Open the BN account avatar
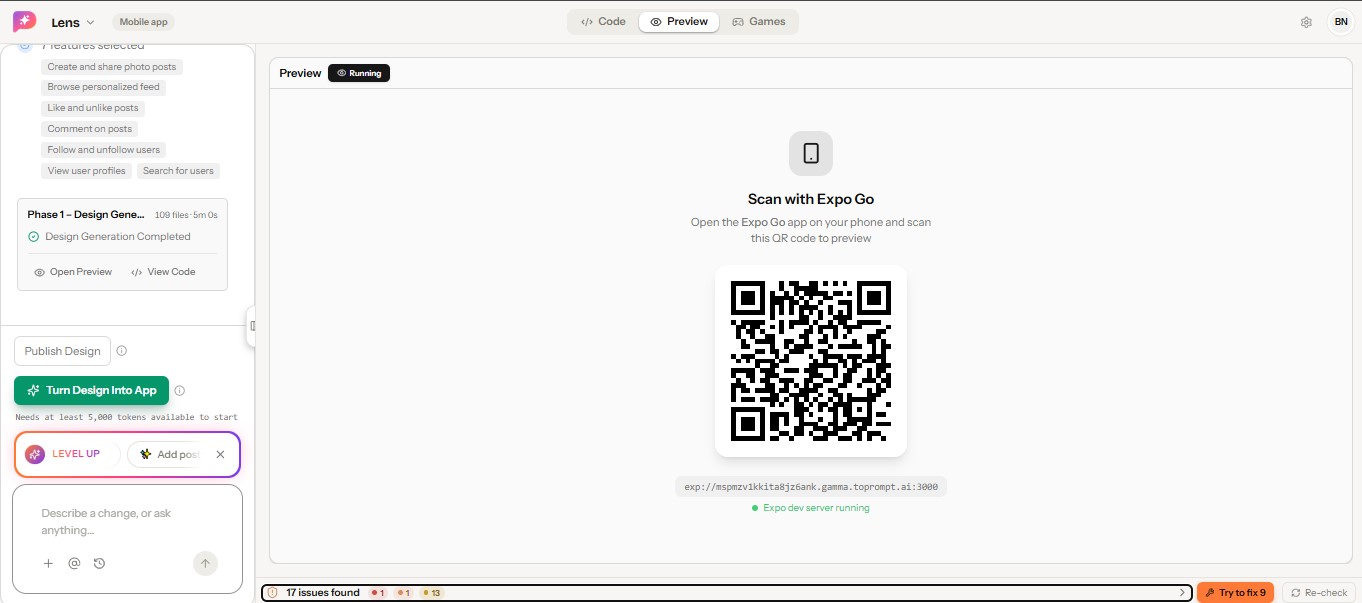1362x603 pixels. click(x=1341, y=22)
